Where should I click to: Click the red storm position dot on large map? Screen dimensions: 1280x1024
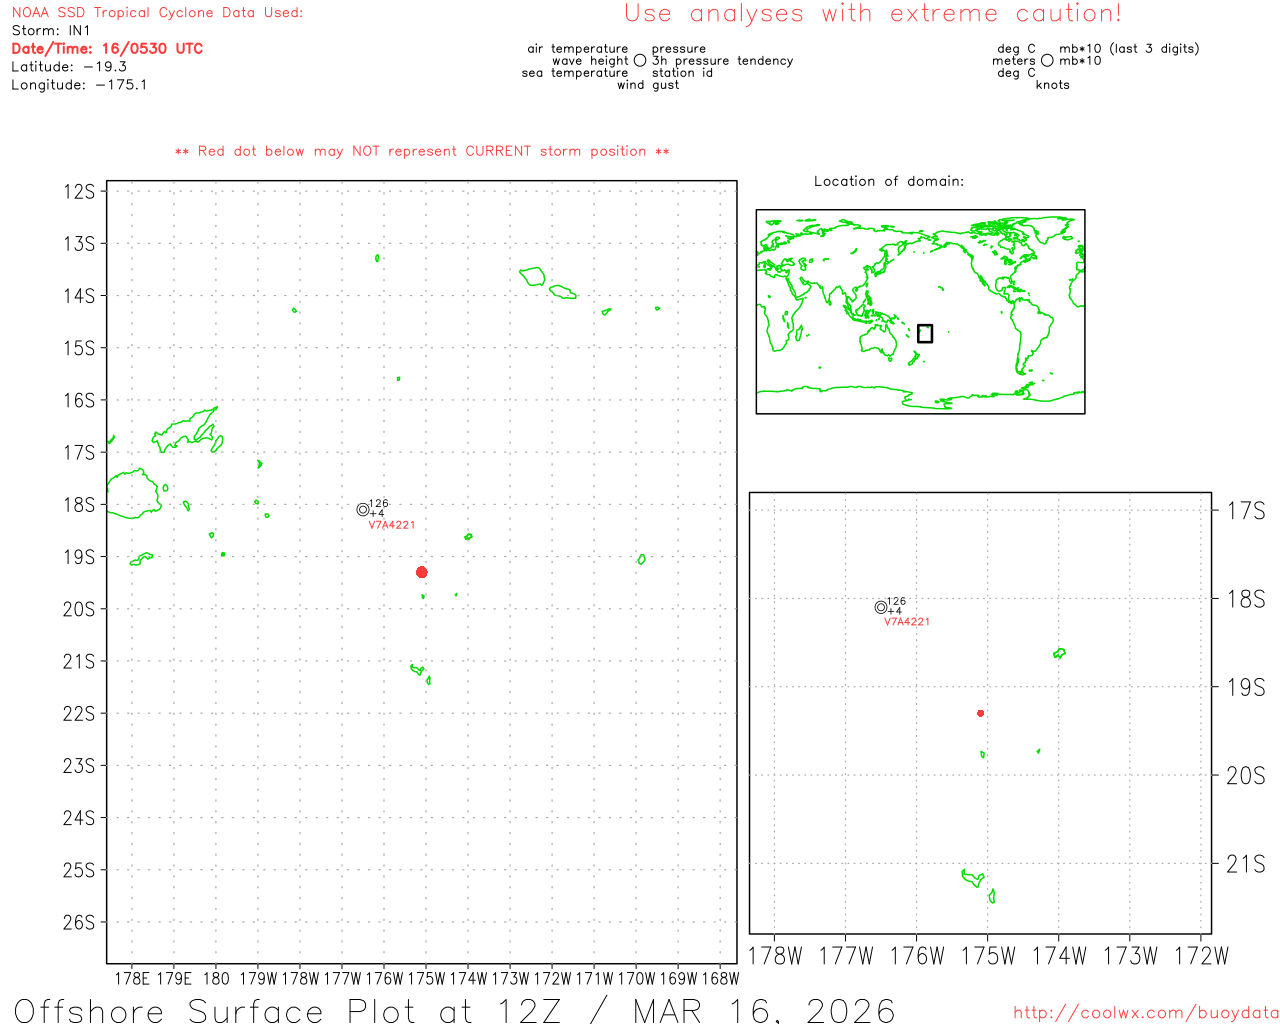(422, 572)
